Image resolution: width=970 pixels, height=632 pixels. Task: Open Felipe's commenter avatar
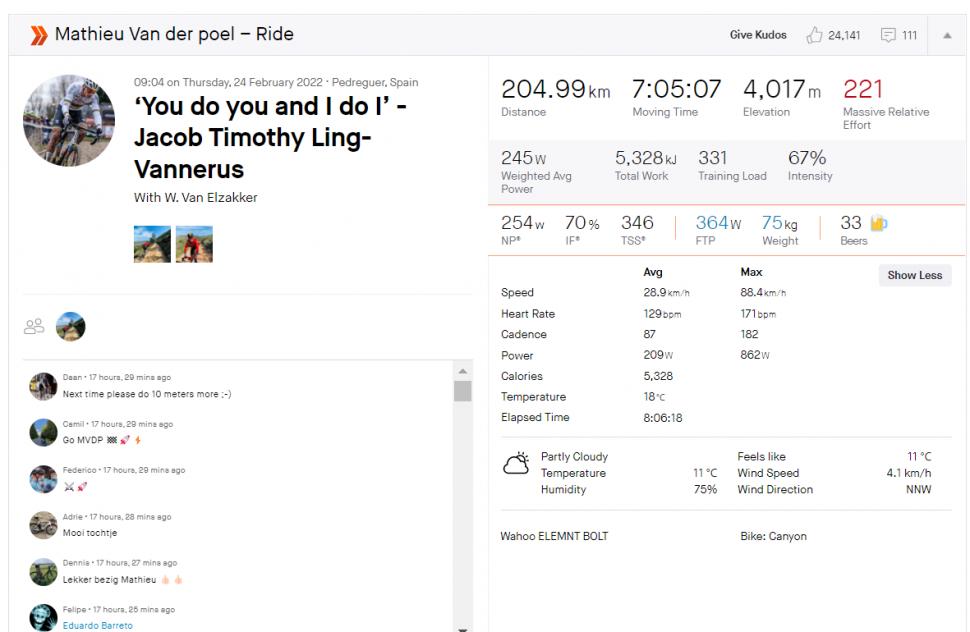point(43,618)
